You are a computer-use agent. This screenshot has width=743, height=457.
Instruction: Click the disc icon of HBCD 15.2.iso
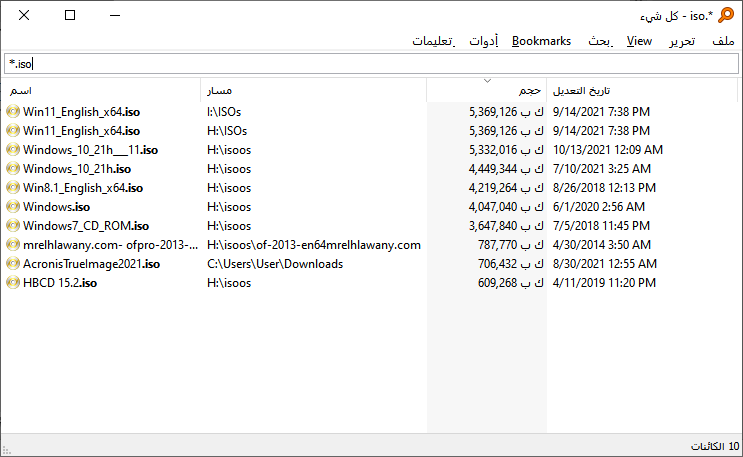point(13,283)
